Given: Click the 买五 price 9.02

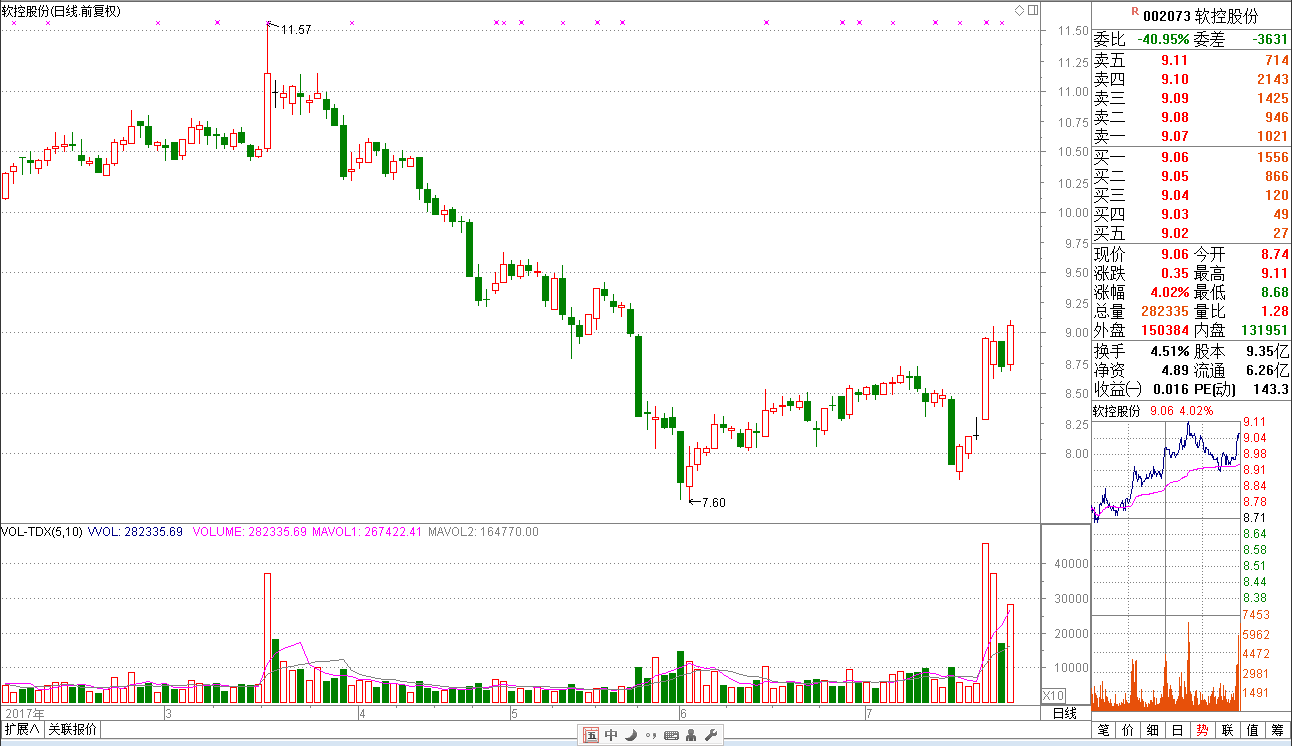Looking at the screenshot, I should click(1174, 233).
